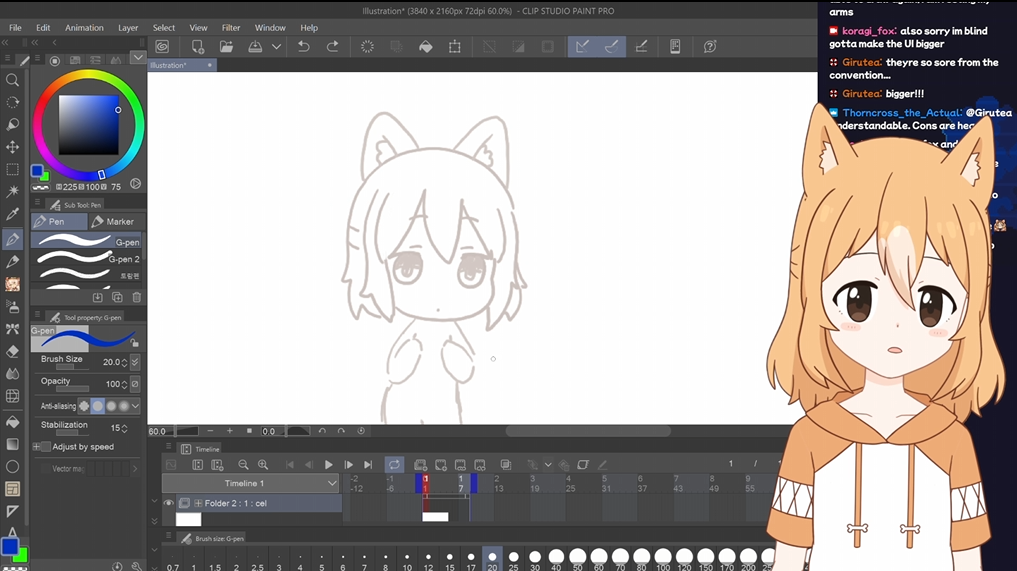Image resolution: width=1017 pixels, height=571 pixels.
Task: Zoom out the timeline
Action: pyautogui.click(x=243, y=465)
